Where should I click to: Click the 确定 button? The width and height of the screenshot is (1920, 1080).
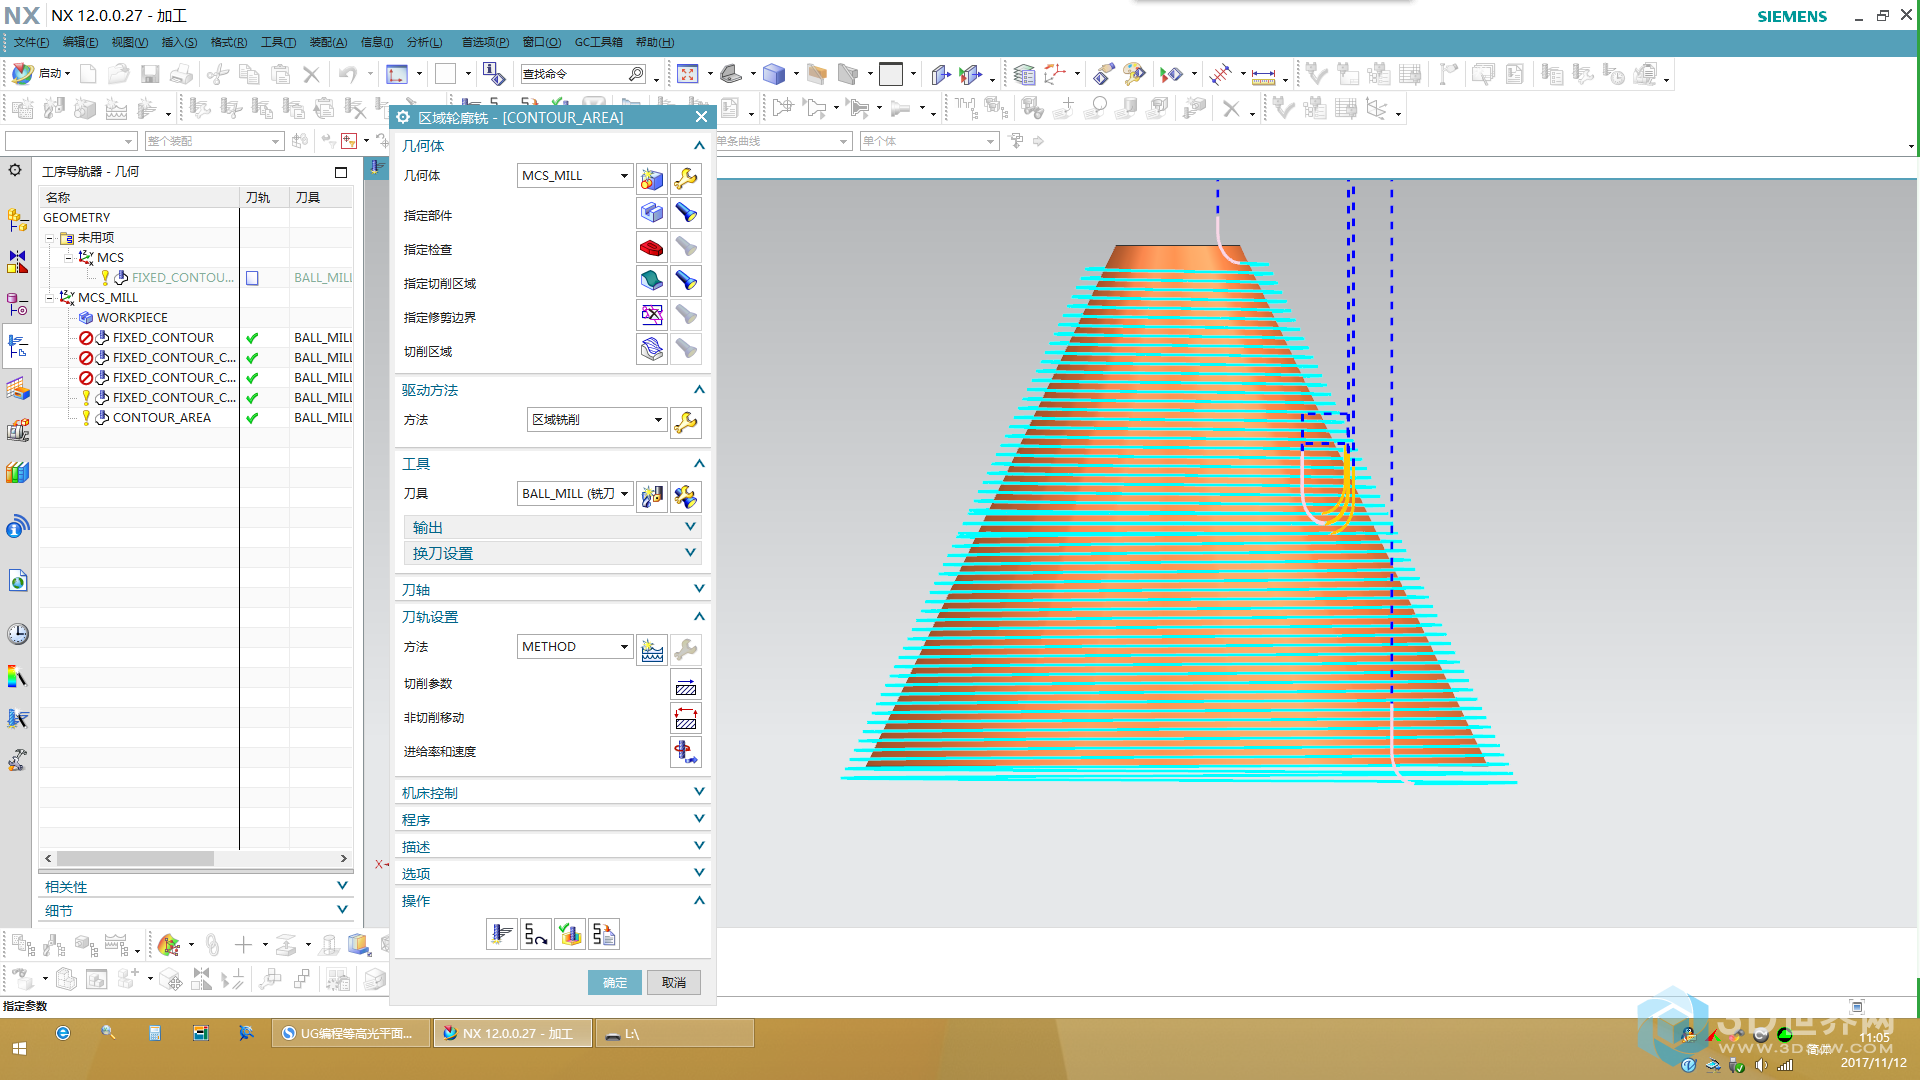click(x=615, y=983)
